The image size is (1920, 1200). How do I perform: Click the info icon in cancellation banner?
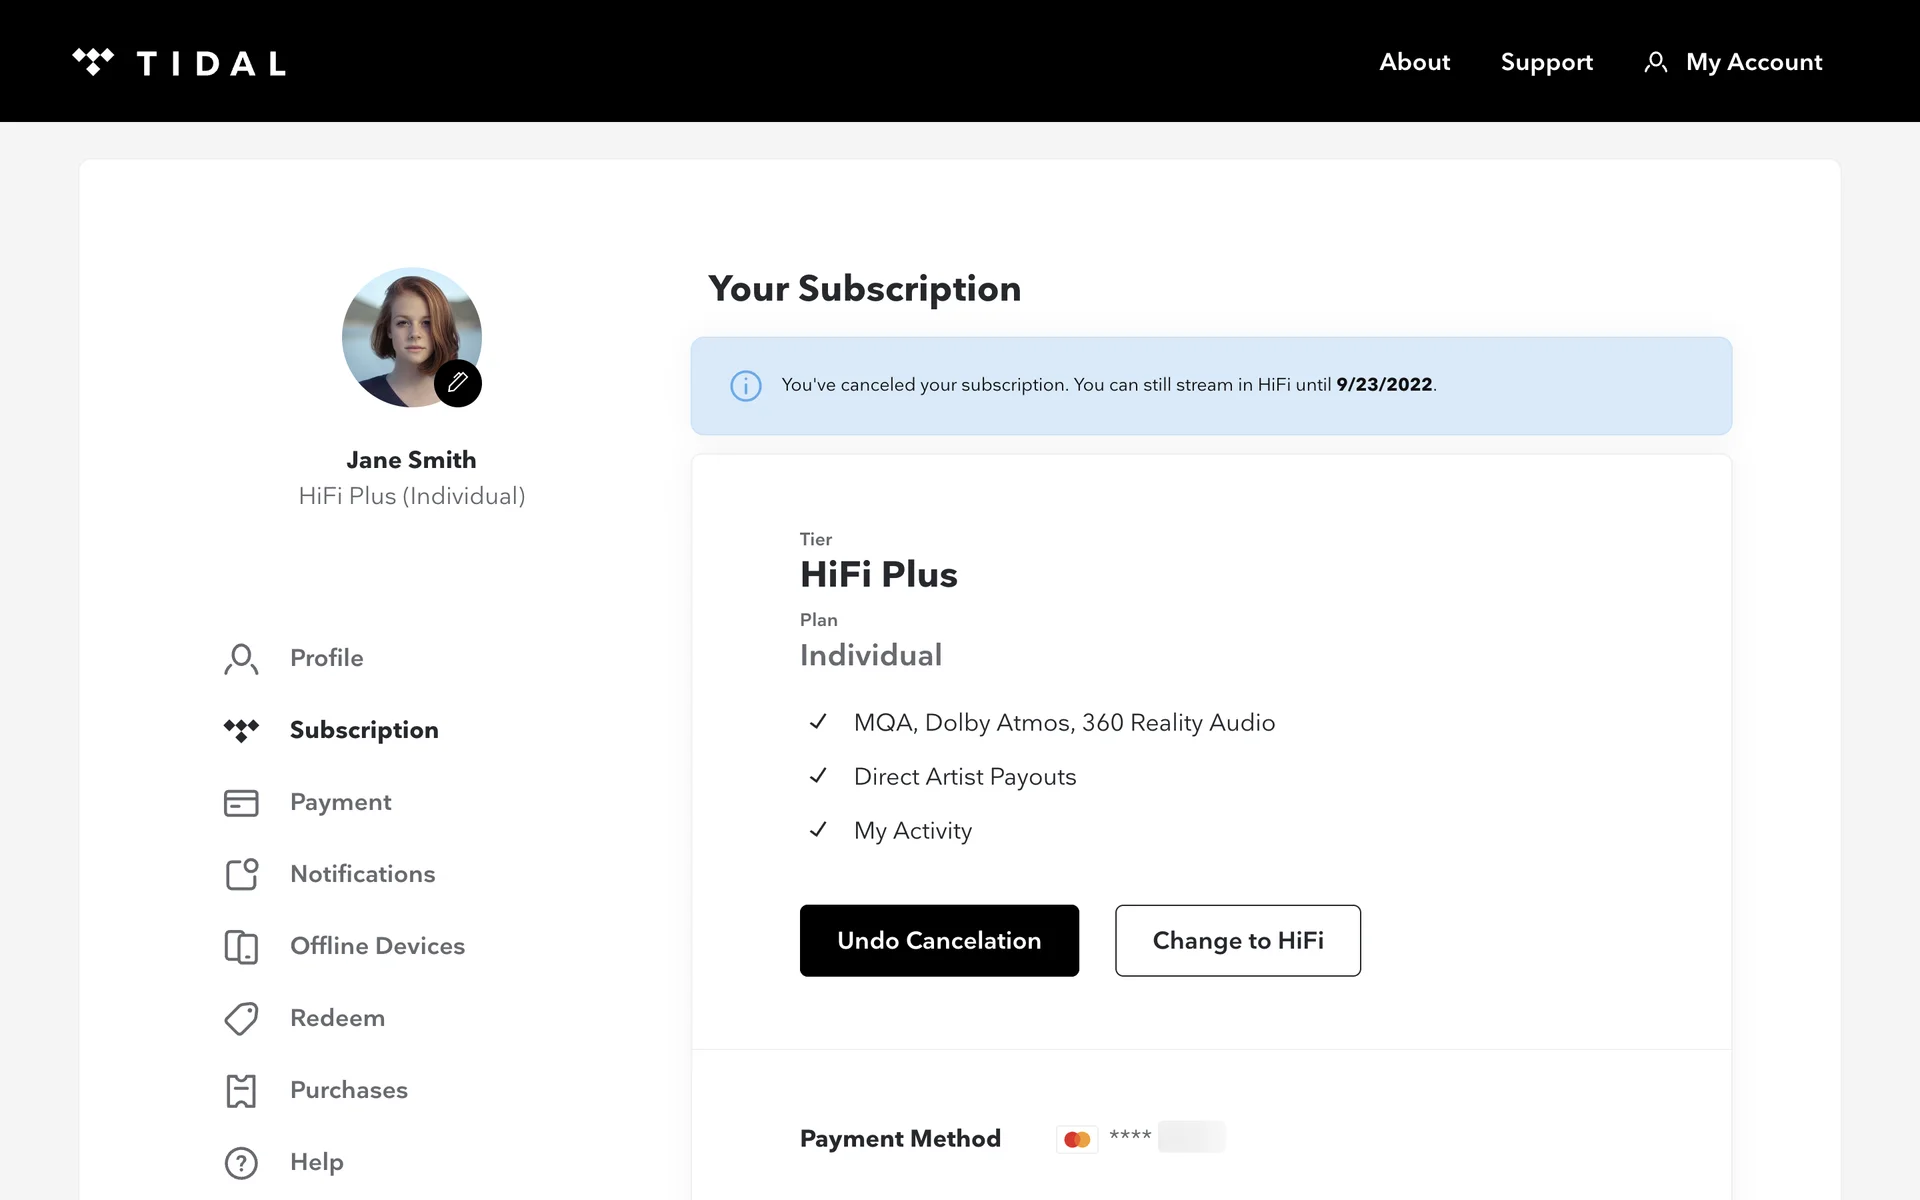pos(746,386)
